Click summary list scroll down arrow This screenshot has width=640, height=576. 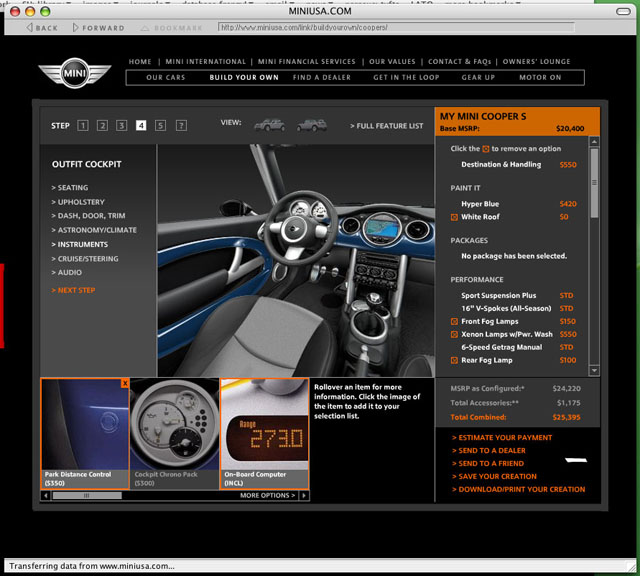pyautogui.click(x=594, y=371)
